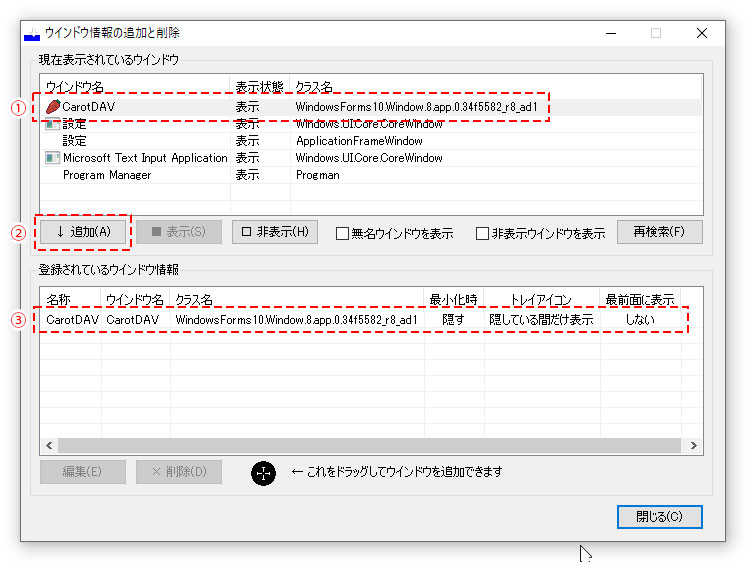Image resolution: width=746 pixels, height=562 pixels.
Task: Click the 非表示(H) button
Action: 275,232
